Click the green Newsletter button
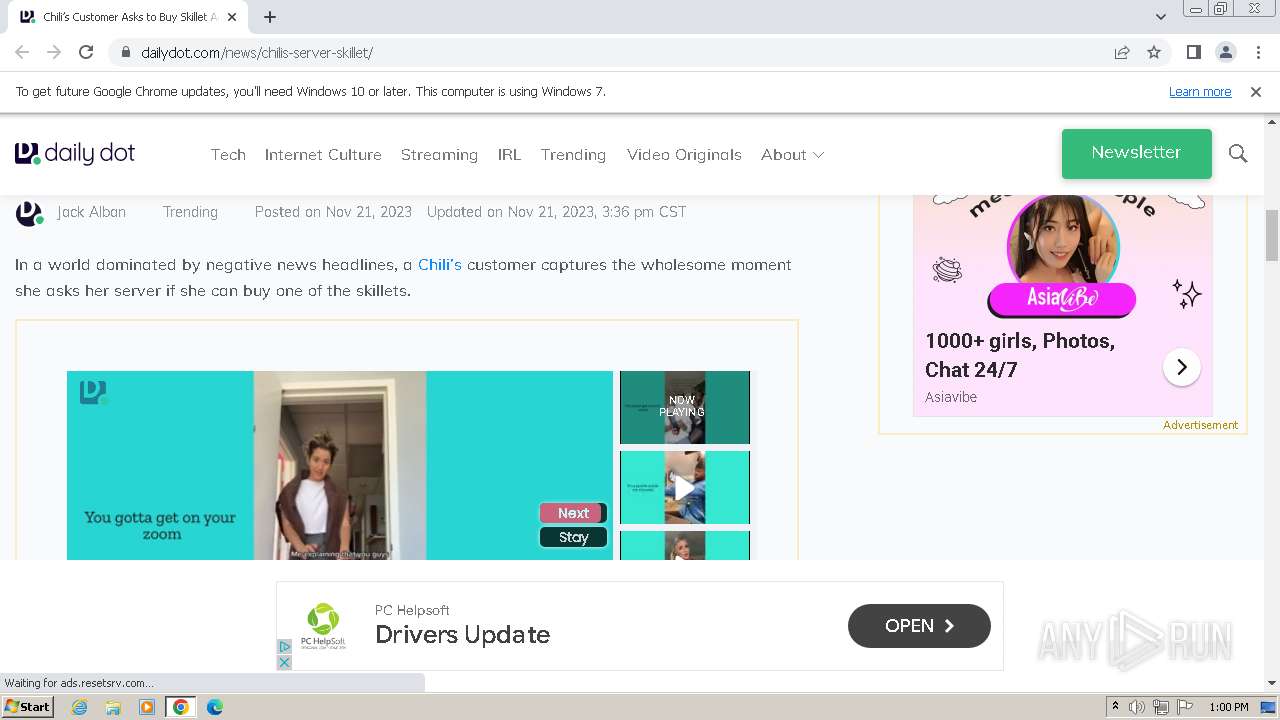1280x720 pixels. click(1136, 153)
